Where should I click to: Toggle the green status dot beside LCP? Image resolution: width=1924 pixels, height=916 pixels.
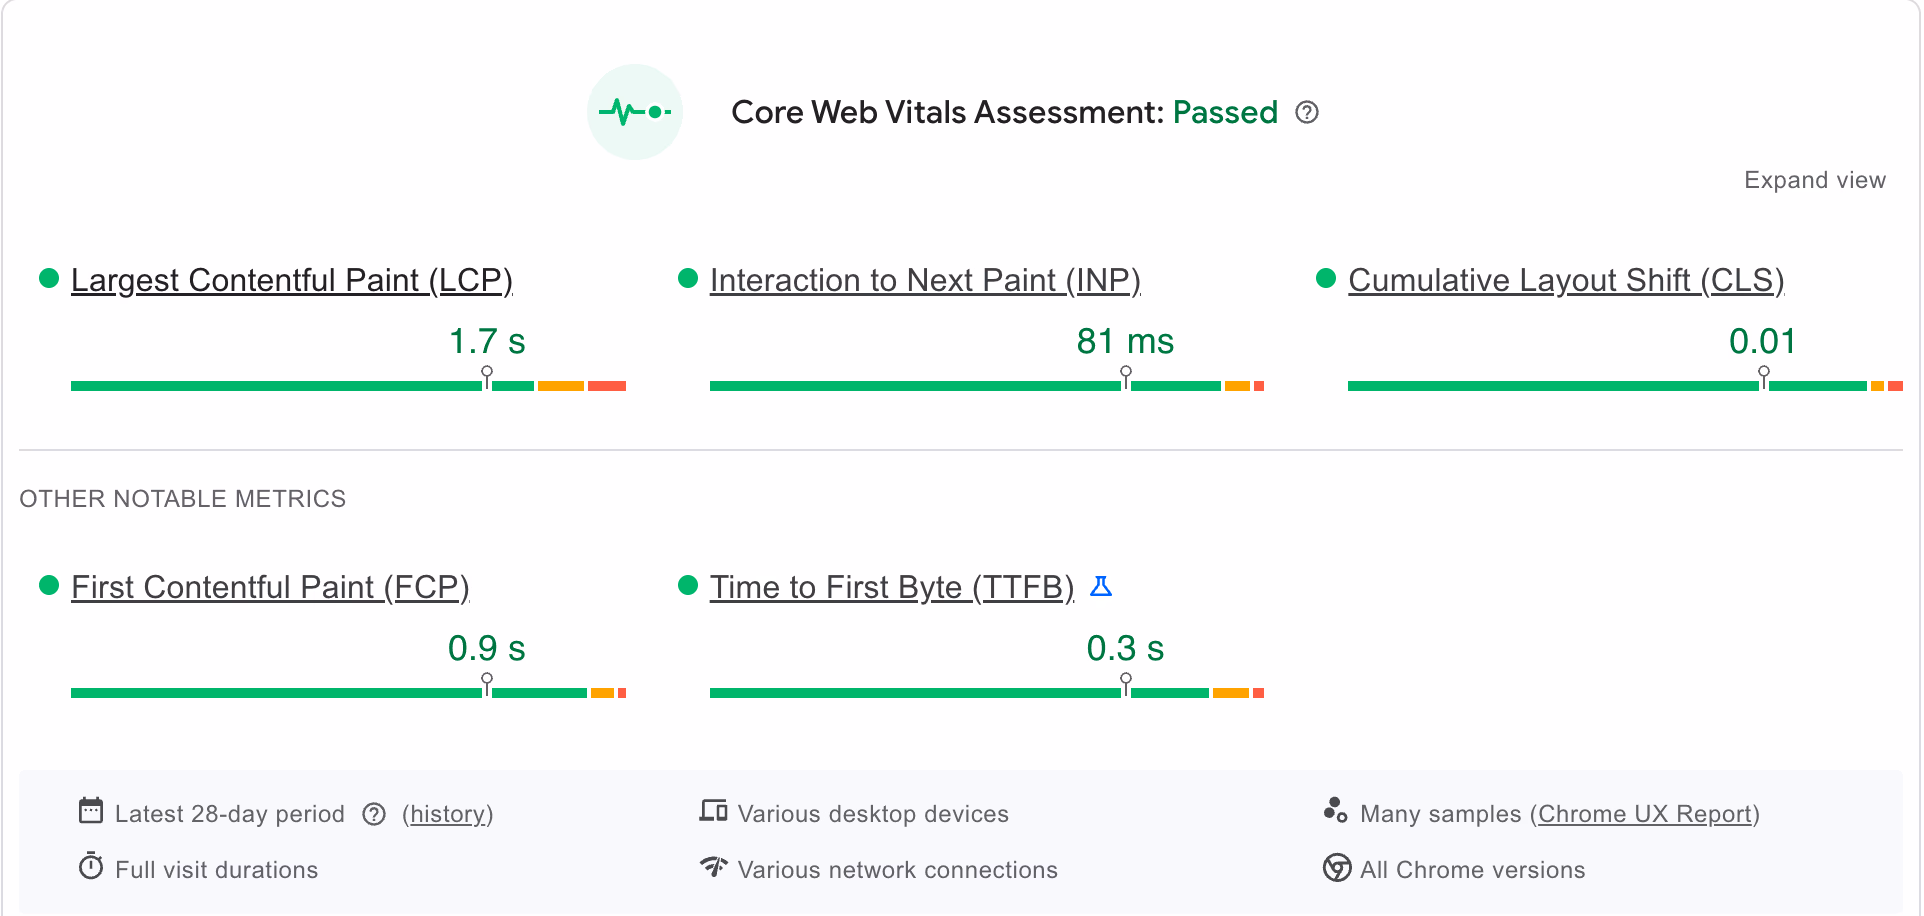(x=47, y=278)
